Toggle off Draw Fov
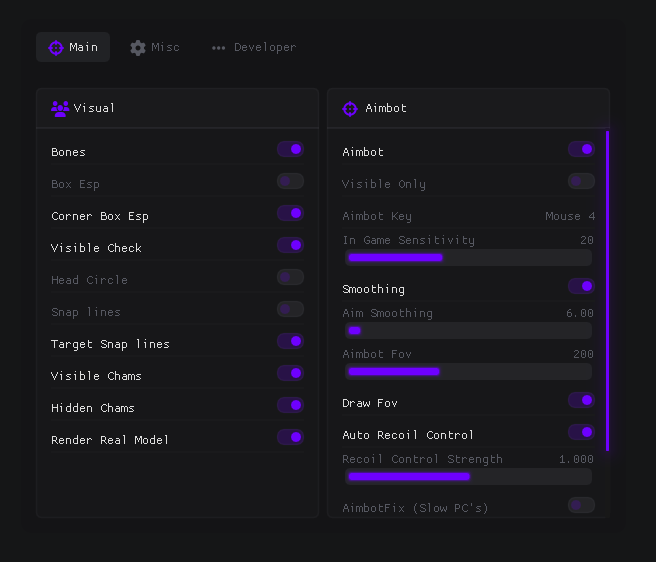This screenshot has height=562, width=656. click(582, 400)
